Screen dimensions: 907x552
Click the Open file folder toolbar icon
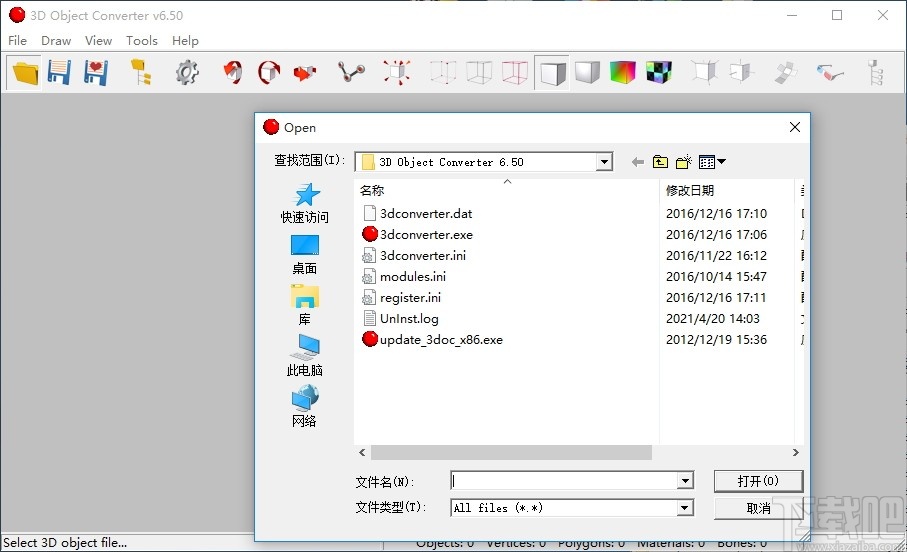click(24, 73)
